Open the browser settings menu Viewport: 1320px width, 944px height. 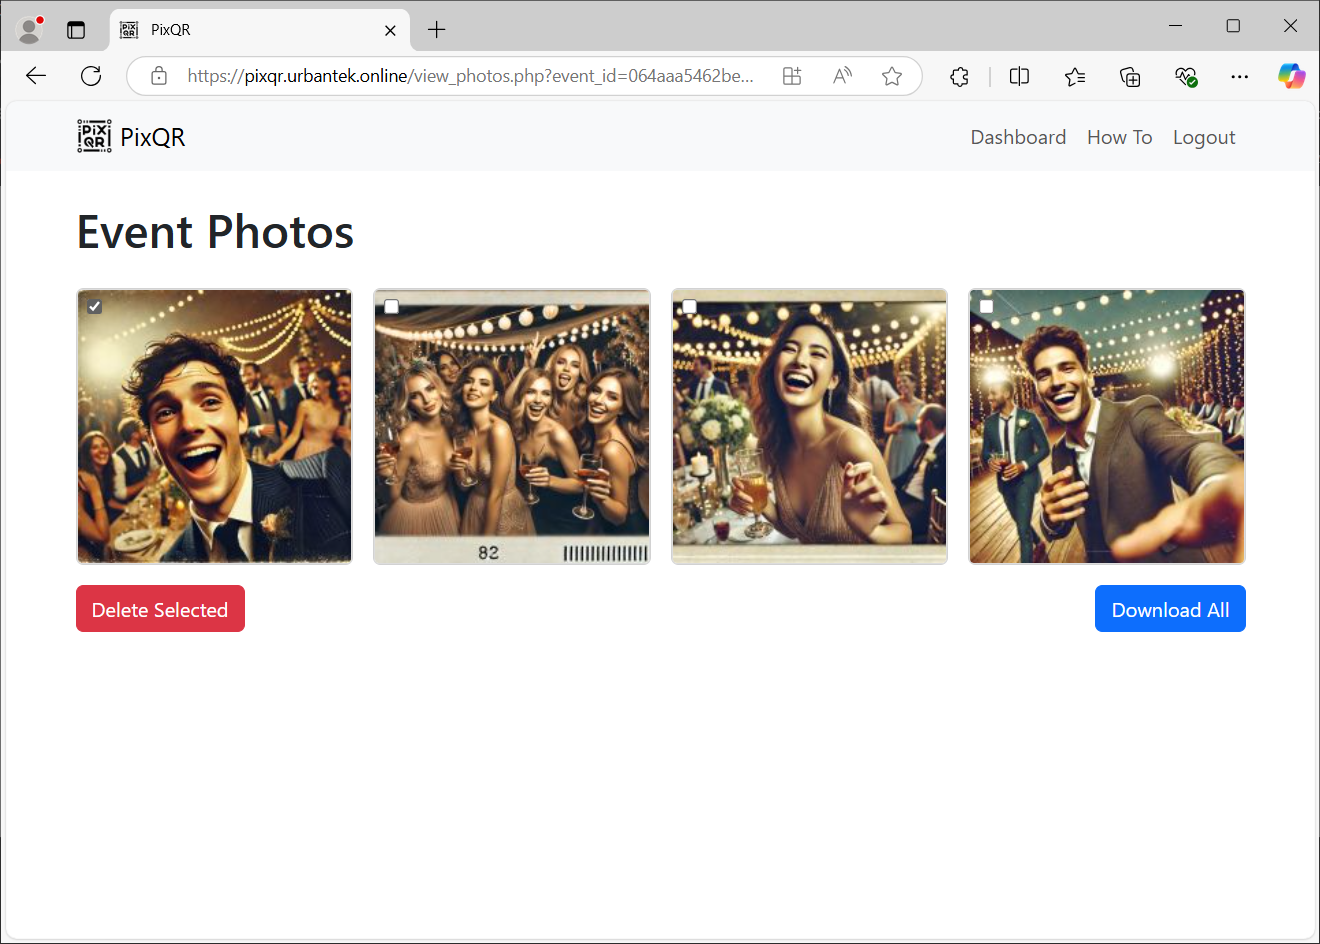click(1239, 76)
